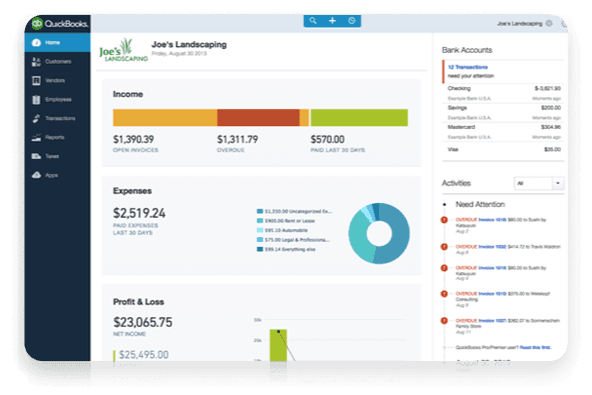Click the red Overdue income bar
Viewport: 592px width, 395px height.
(x=258, y=117)
